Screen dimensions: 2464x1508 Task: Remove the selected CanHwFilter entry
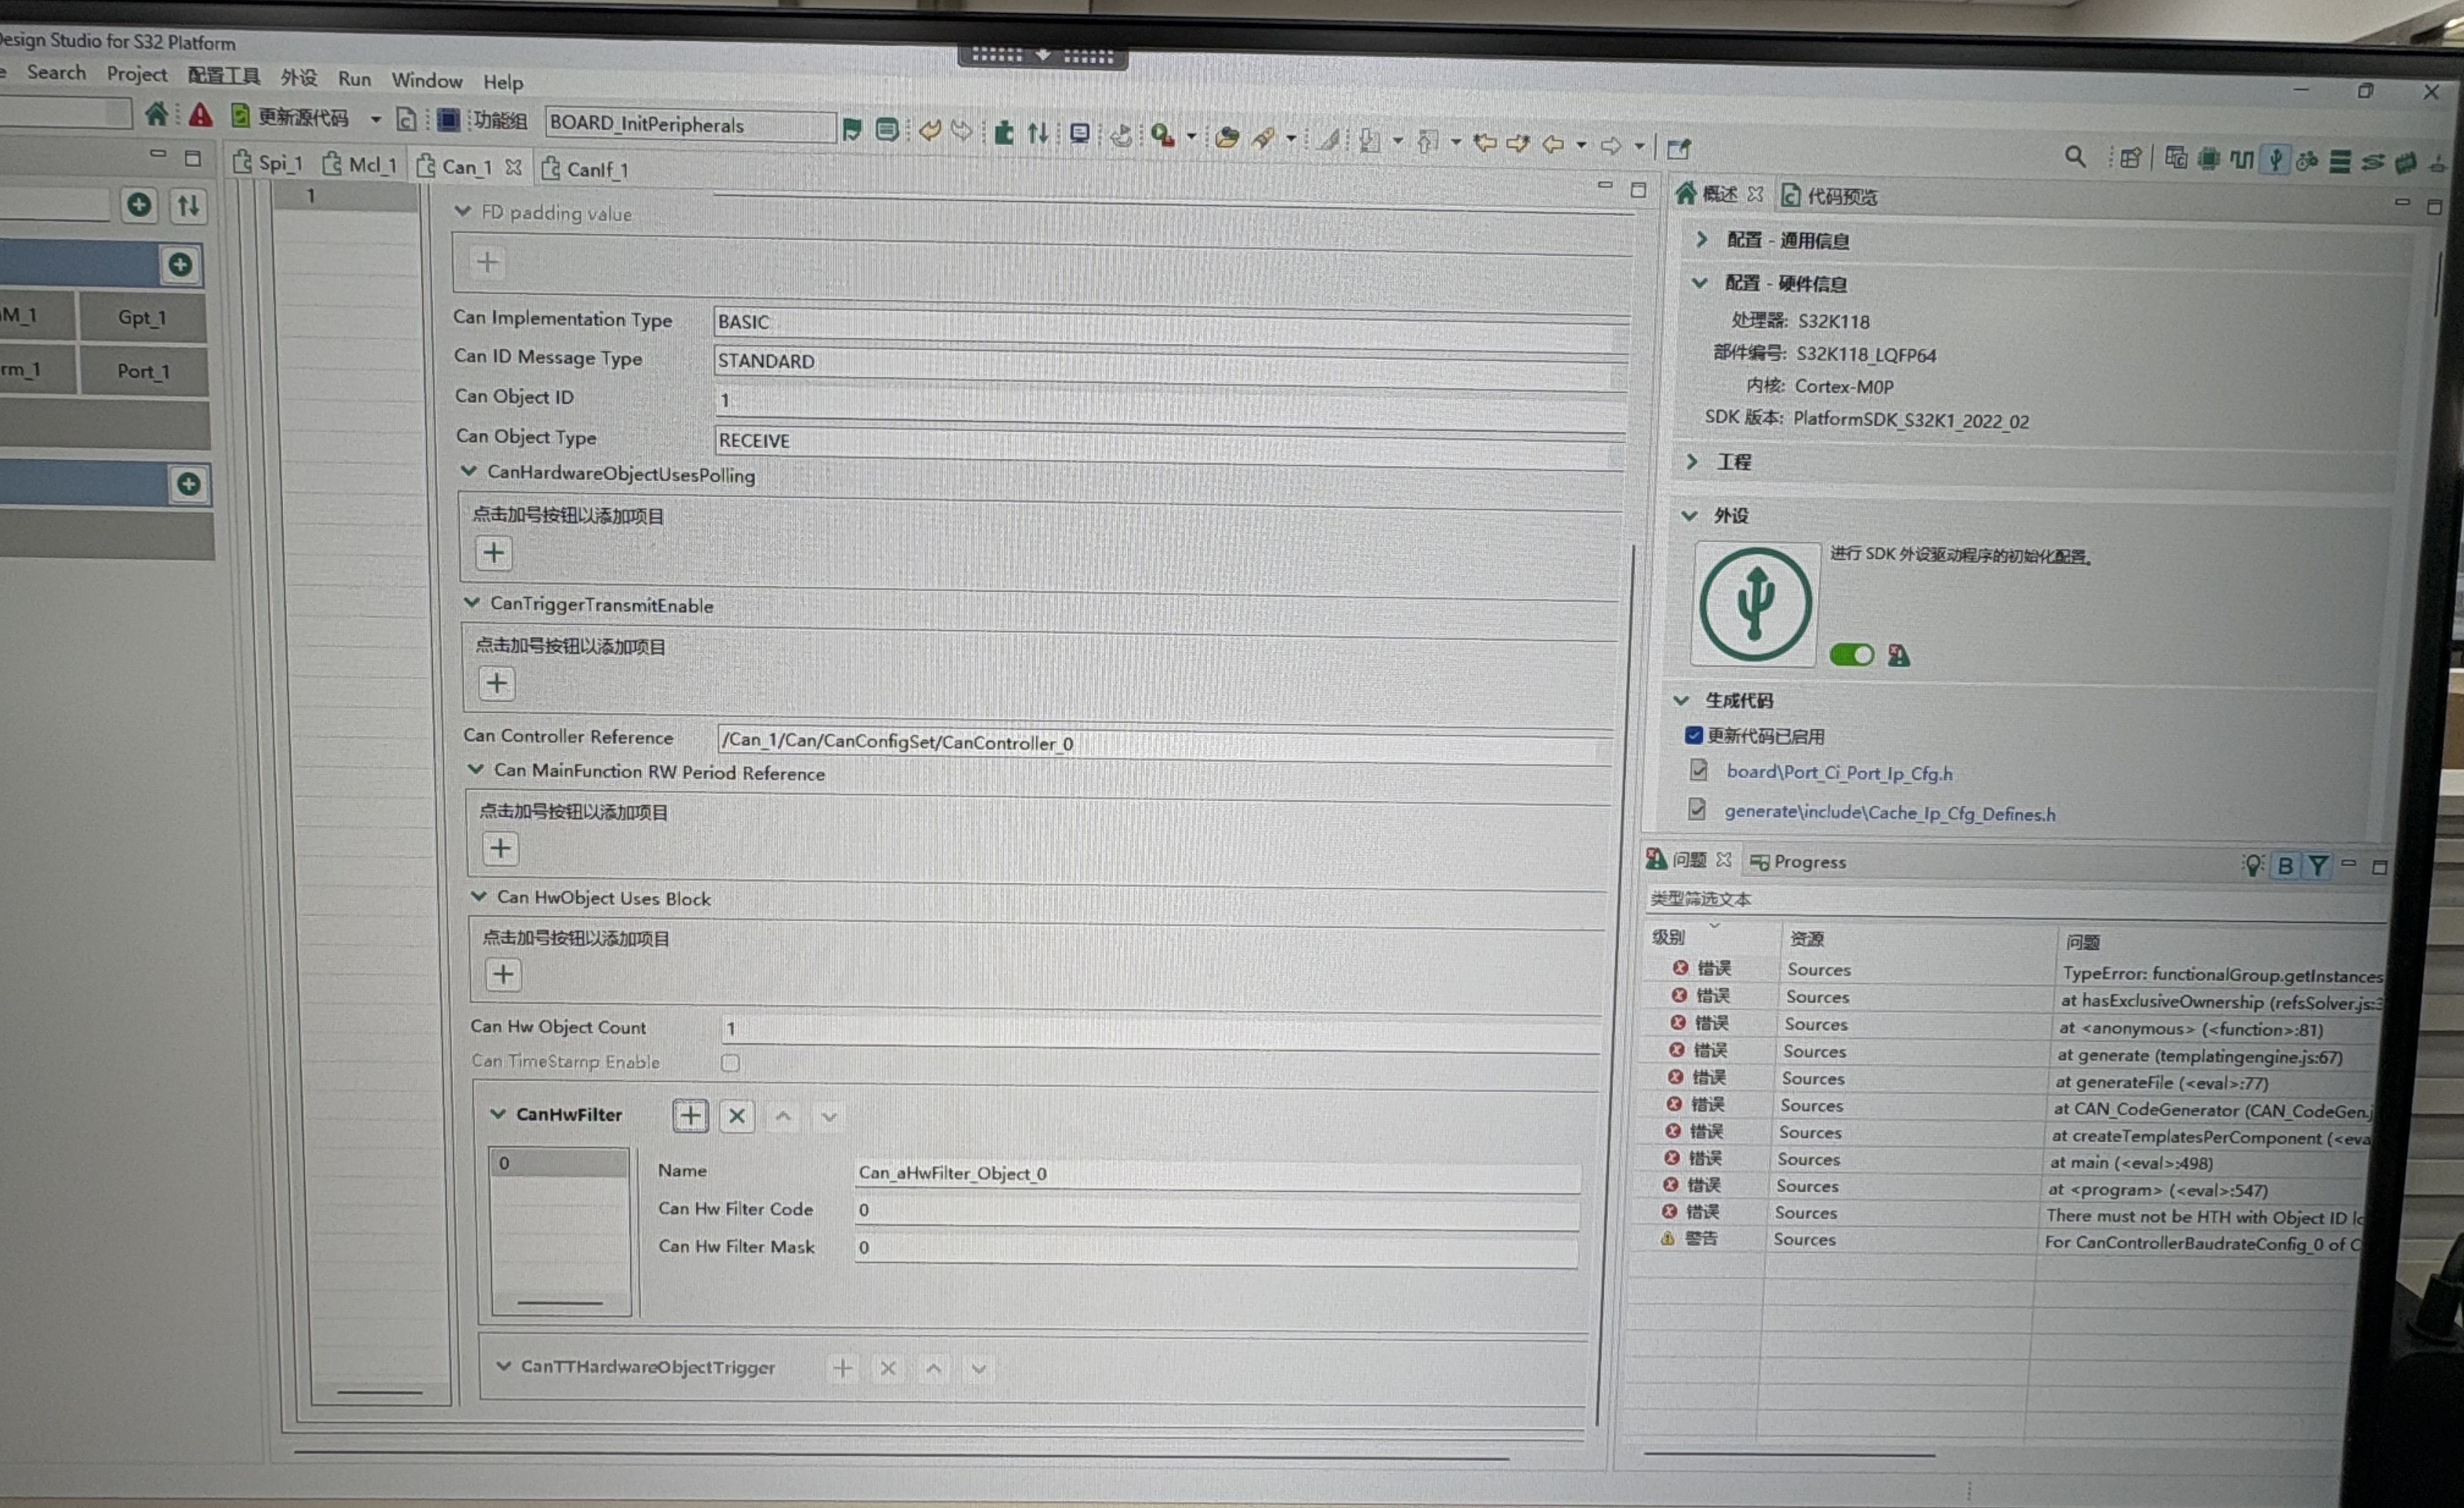[737, 1116]
